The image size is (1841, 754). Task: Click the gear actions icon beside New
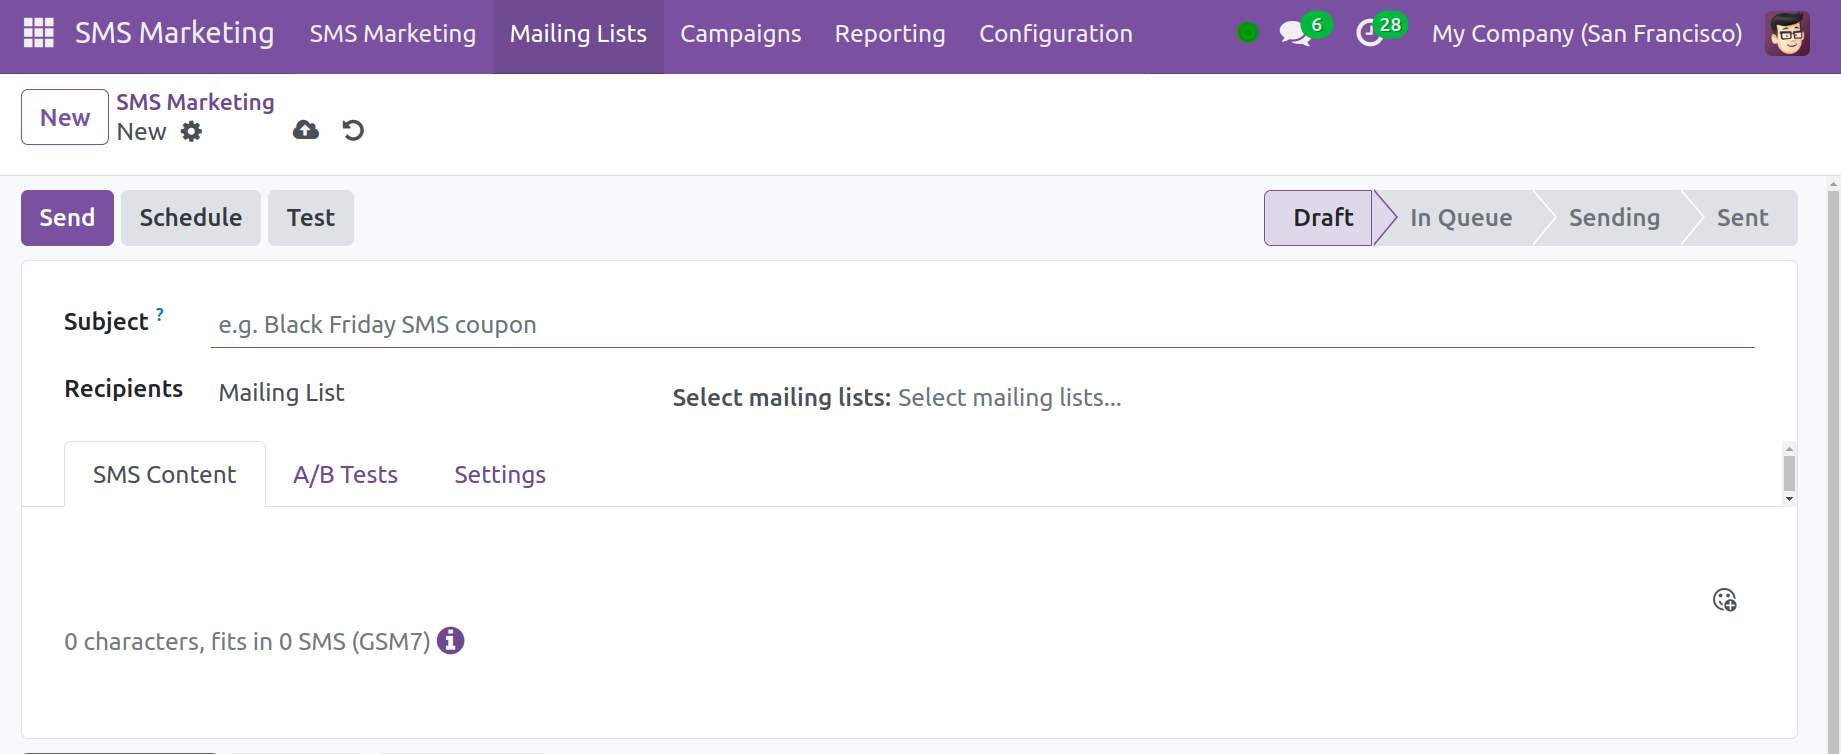191,132
